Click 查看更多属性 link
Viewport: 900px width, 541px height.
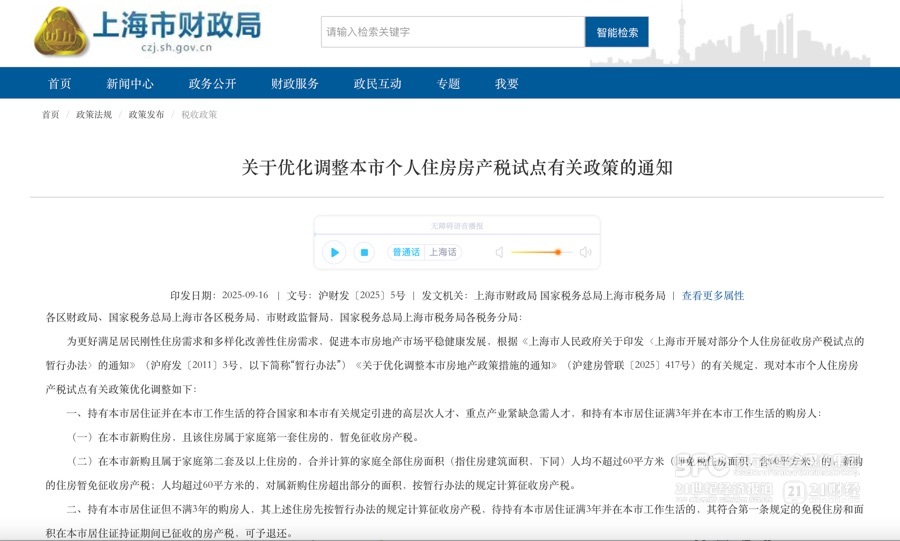coord(713,295)
